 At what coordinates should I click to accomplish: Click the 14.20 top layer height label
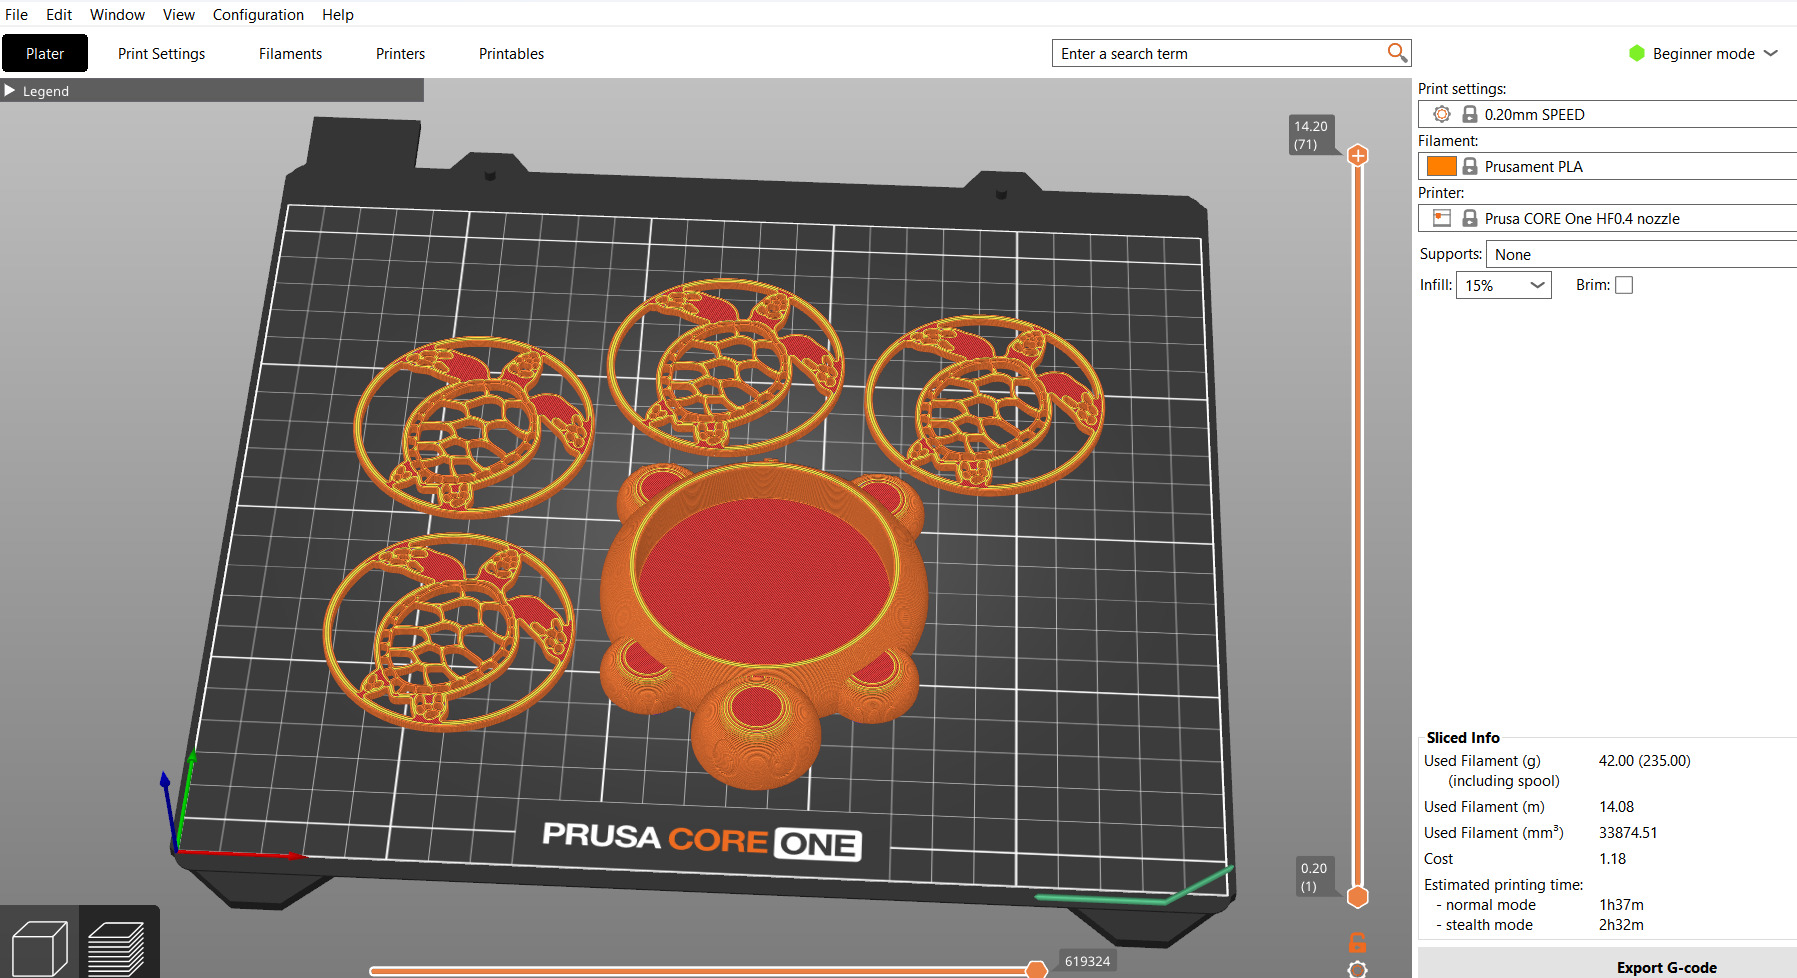(x=1311, y=135)
